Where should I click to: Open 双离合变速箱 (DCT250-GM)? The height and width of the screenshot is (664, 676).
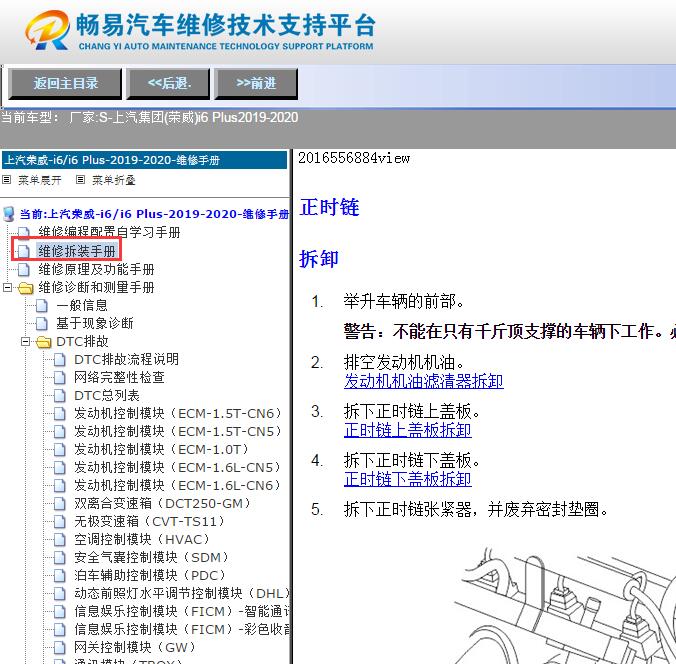[x=163, y=503]
